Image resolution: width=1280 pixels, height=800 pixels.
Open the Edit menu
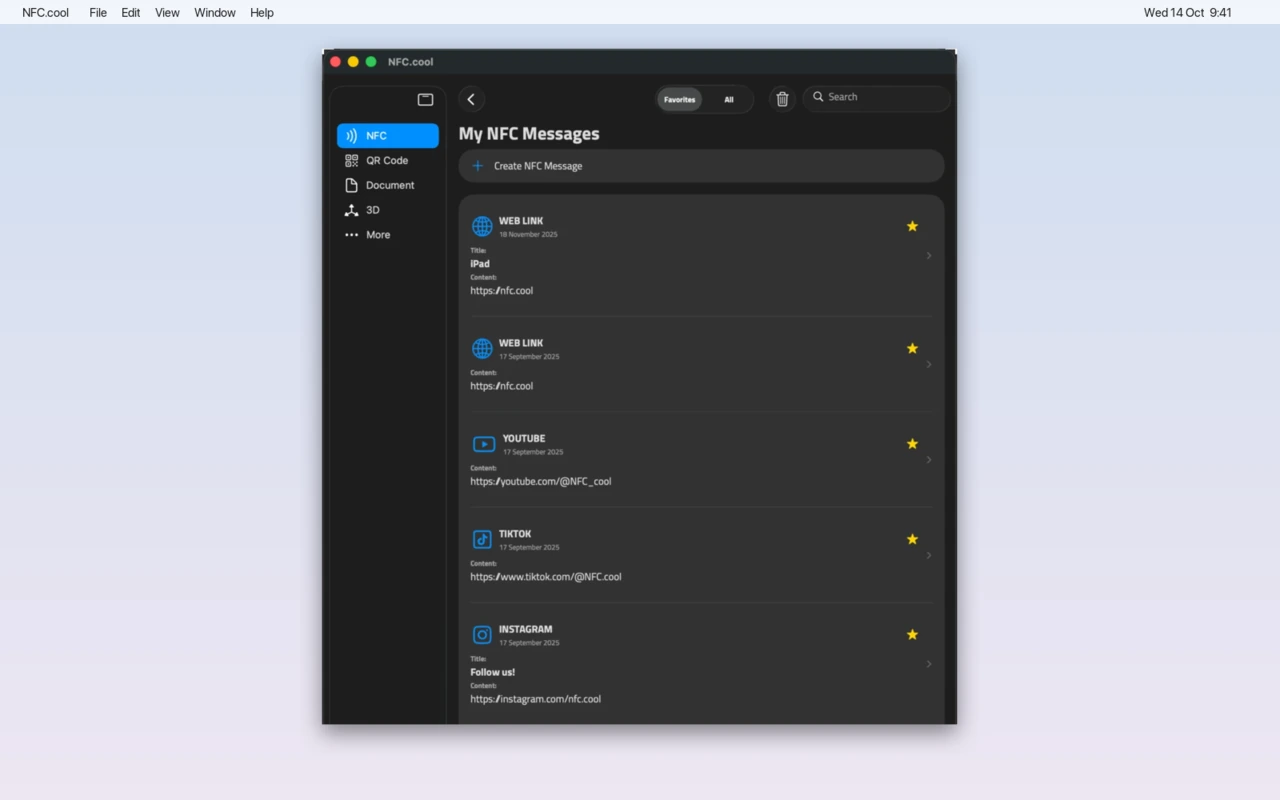coord(131,13)
